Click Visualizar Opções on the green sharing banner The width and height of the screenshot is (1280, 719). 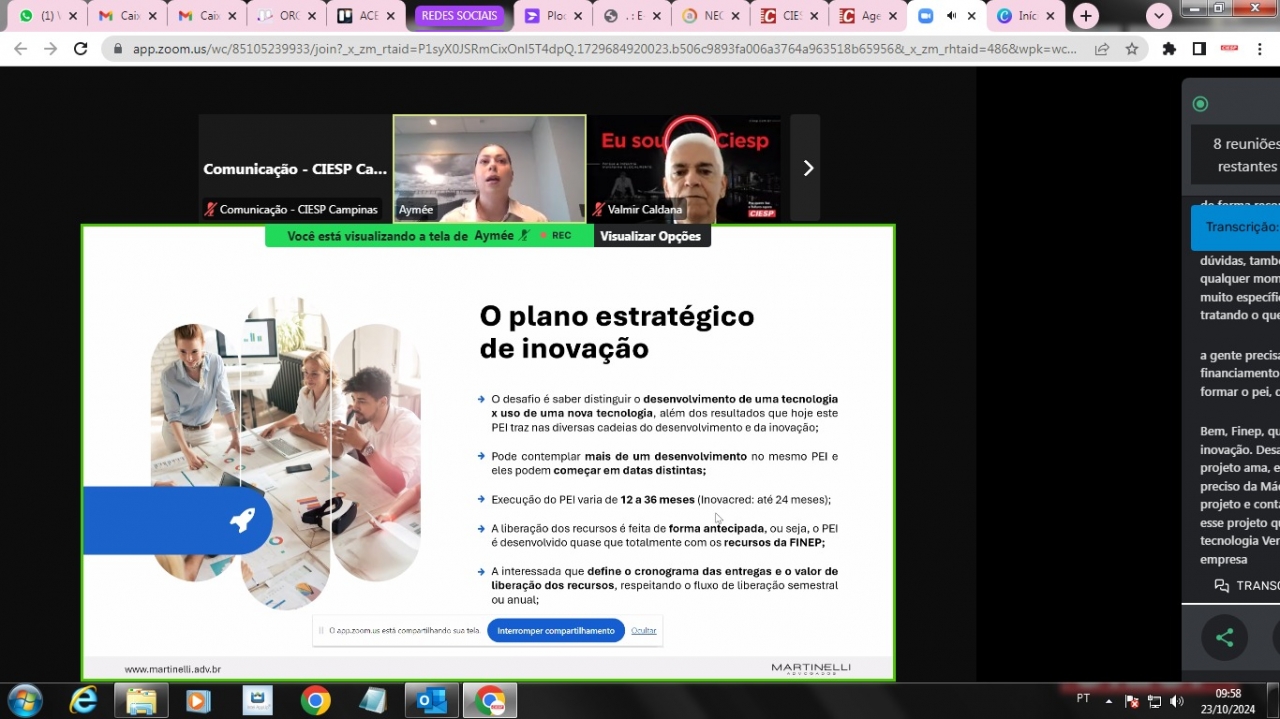[x=651, y=235]
